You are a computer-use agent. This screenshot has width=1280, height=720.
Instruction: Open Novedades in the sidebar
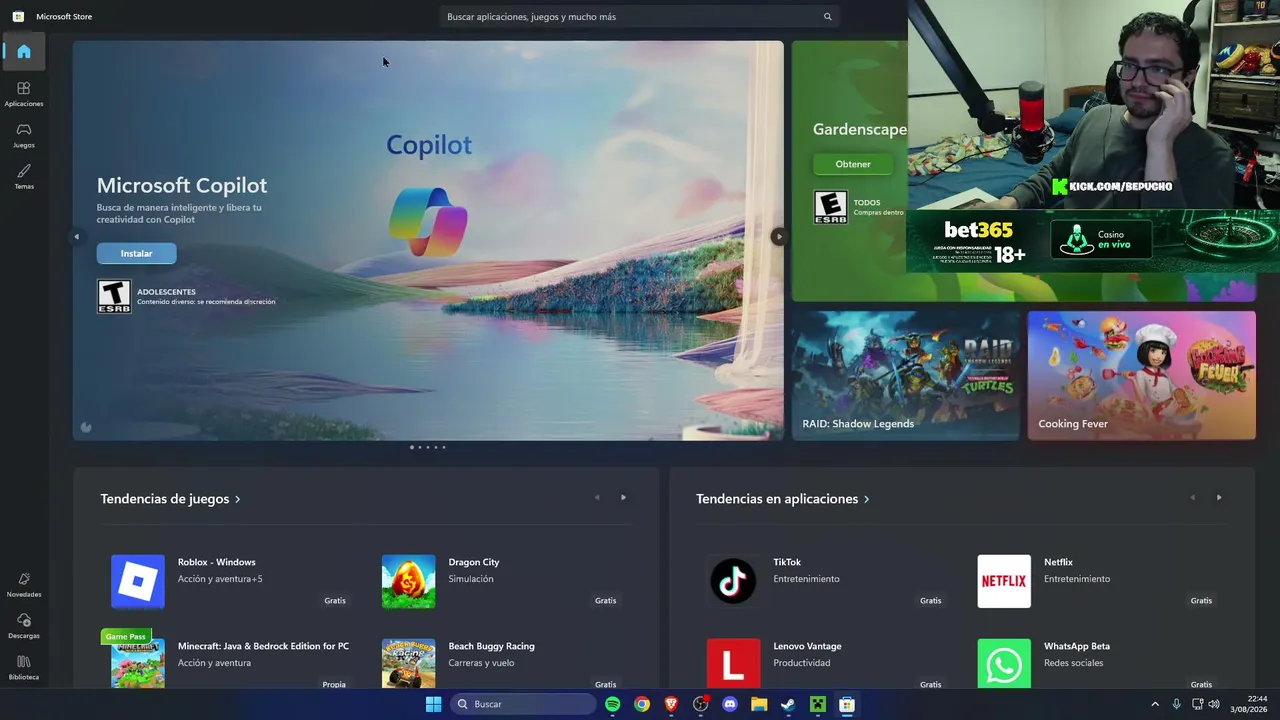tap(24, 585)
